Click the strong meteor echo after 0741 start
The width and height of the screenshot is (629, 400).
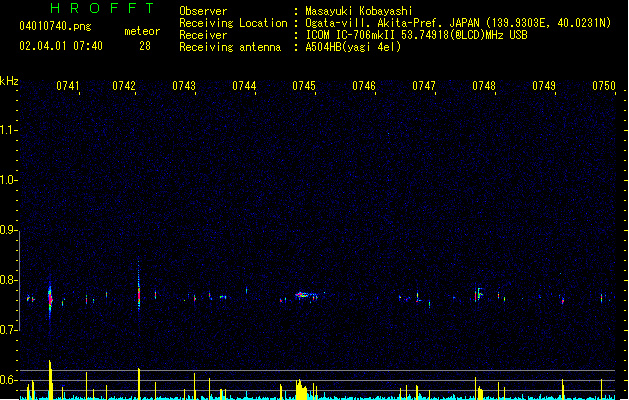coord(50,298)
